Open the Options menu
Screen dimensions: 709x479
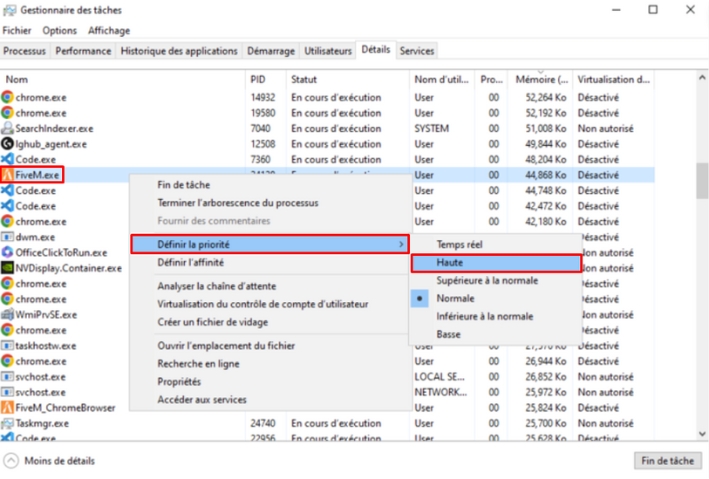pos(59,31)
